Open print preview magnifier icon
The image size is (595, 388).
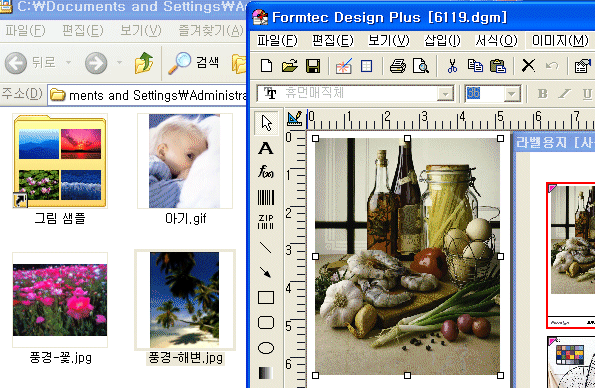coord(420,66)
